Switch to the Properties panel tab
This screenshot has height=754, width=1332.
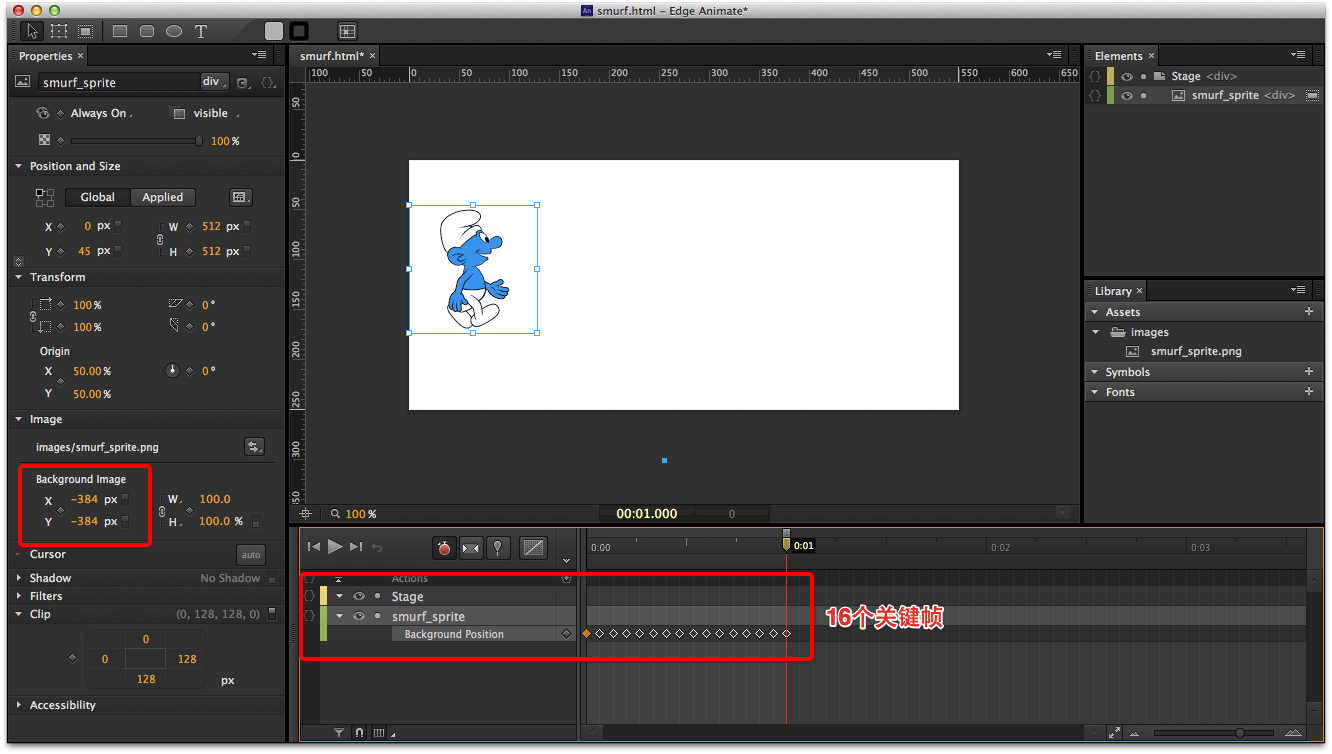46,56
